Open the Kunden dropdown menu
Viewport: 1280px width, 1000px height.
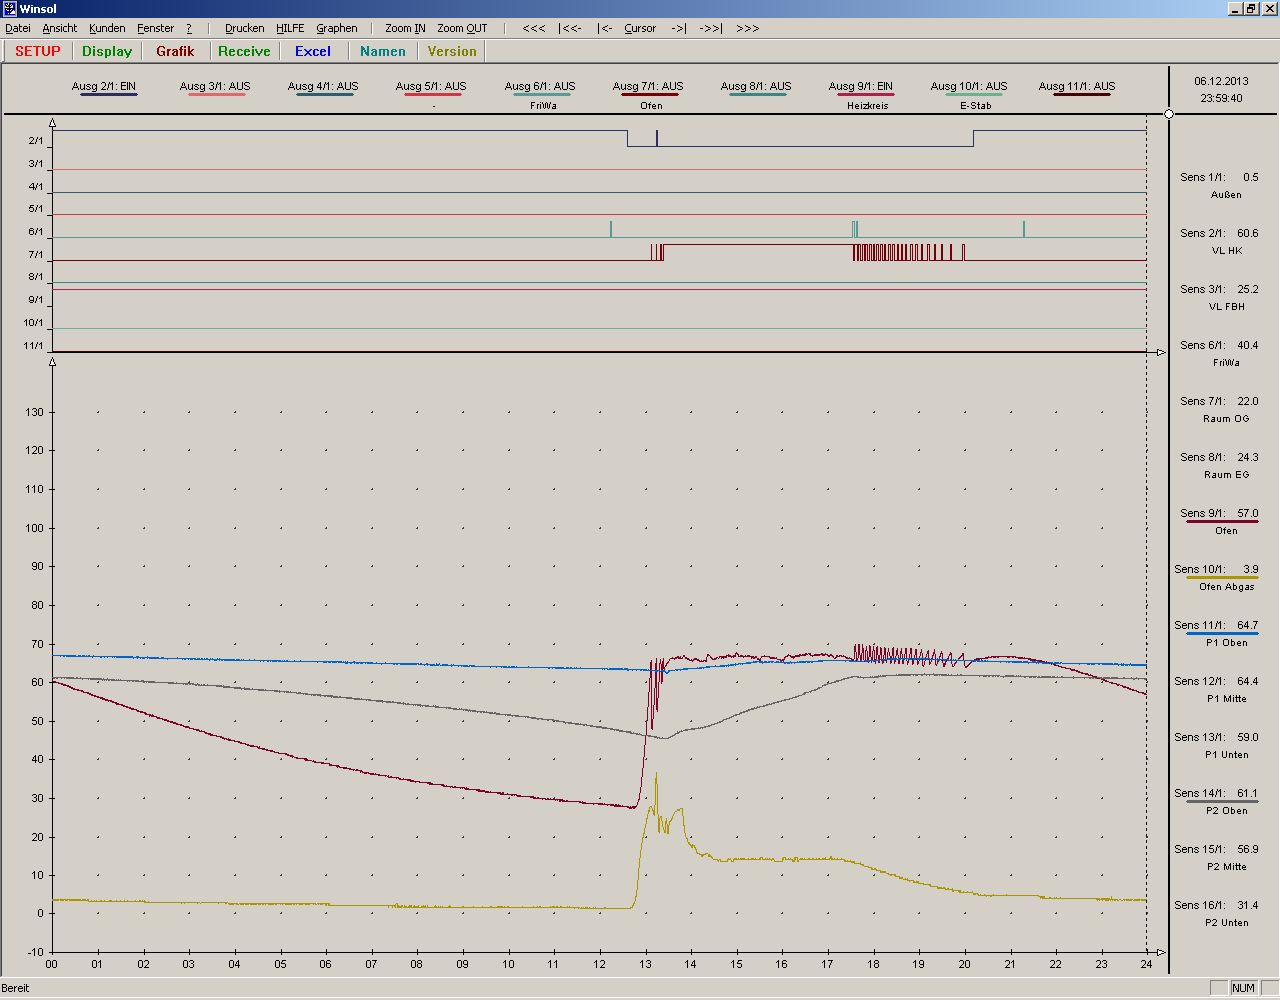point(107,28)
